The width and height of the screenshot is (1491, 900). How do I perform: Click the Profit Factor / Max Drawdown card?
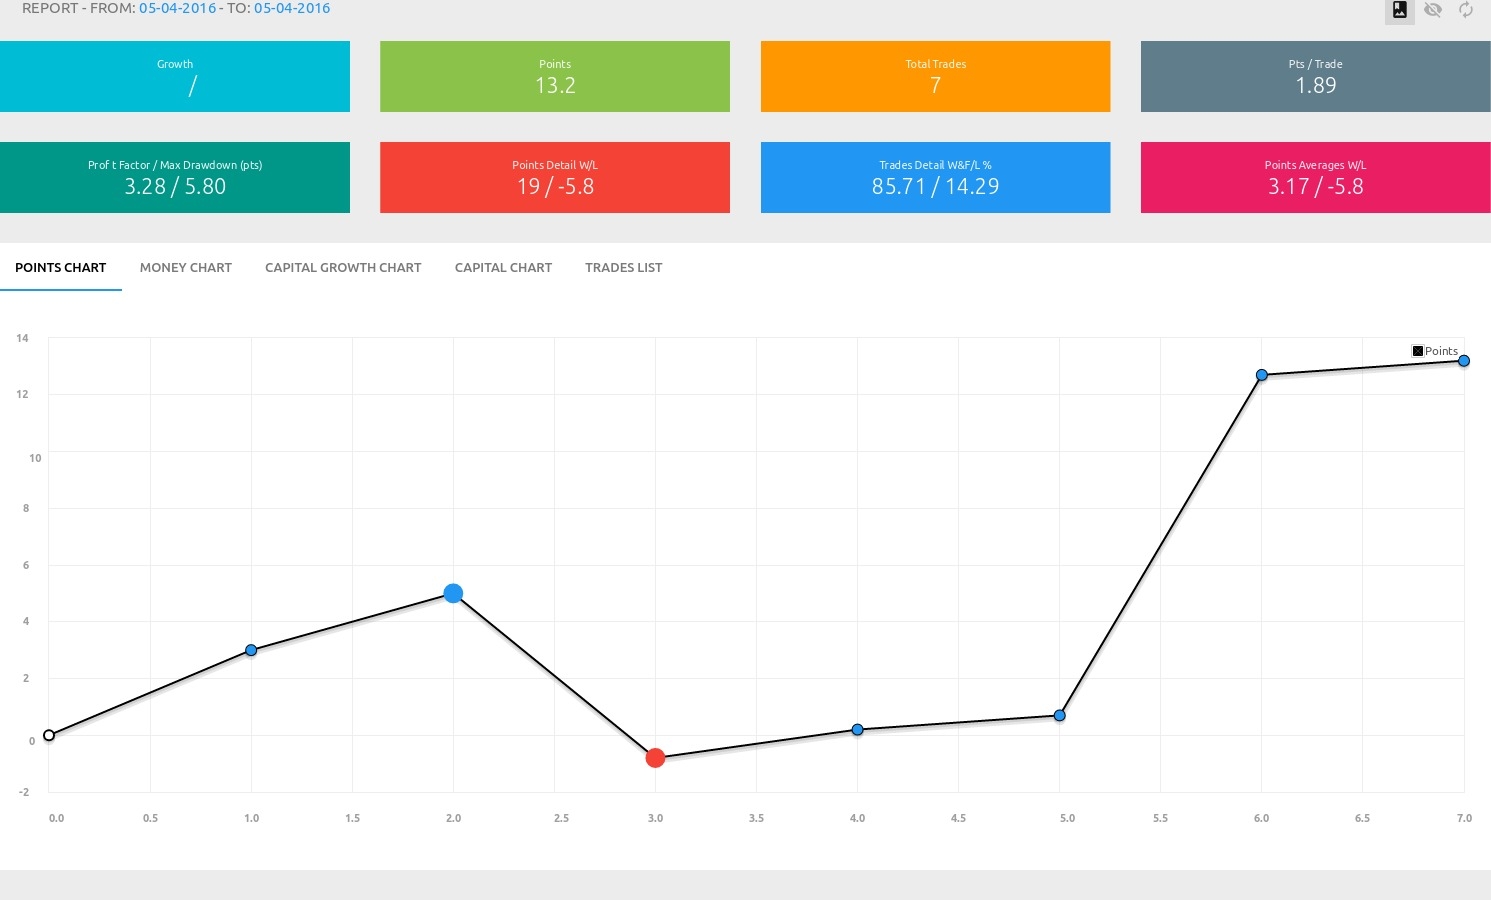[175, 177]
